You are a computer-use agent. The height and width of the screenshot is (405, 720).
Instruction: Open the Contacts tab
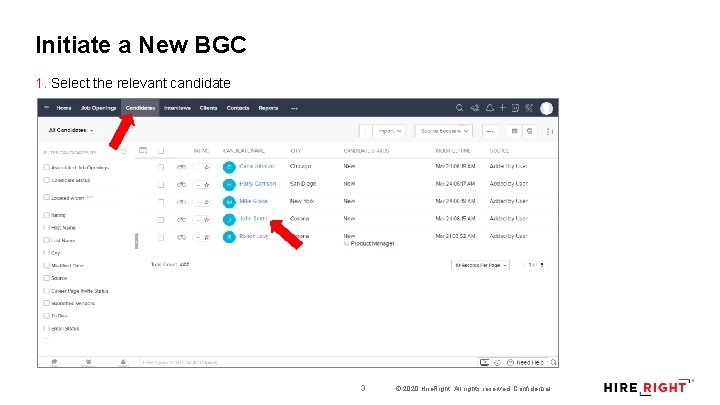click(x=238, y=108)
